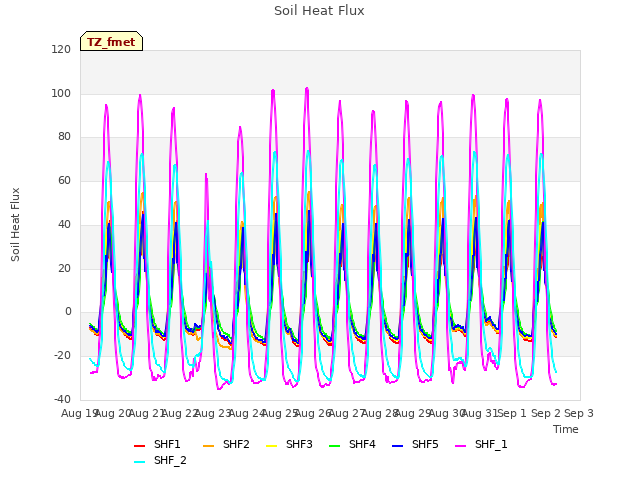
Task: Select the SHF1 legend entry
Action: tap(157, 444)
